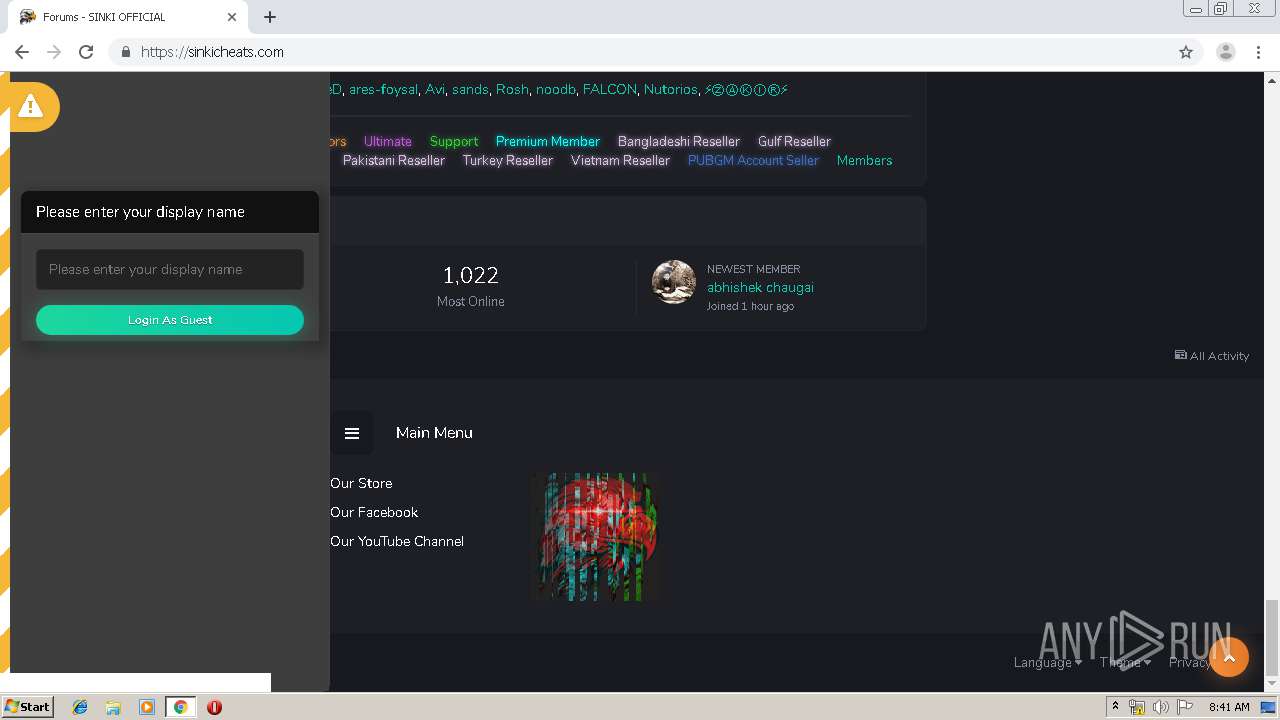The image size is (1280, 720).
Task: Open online user sands' profile
Action: click(470, 89)
